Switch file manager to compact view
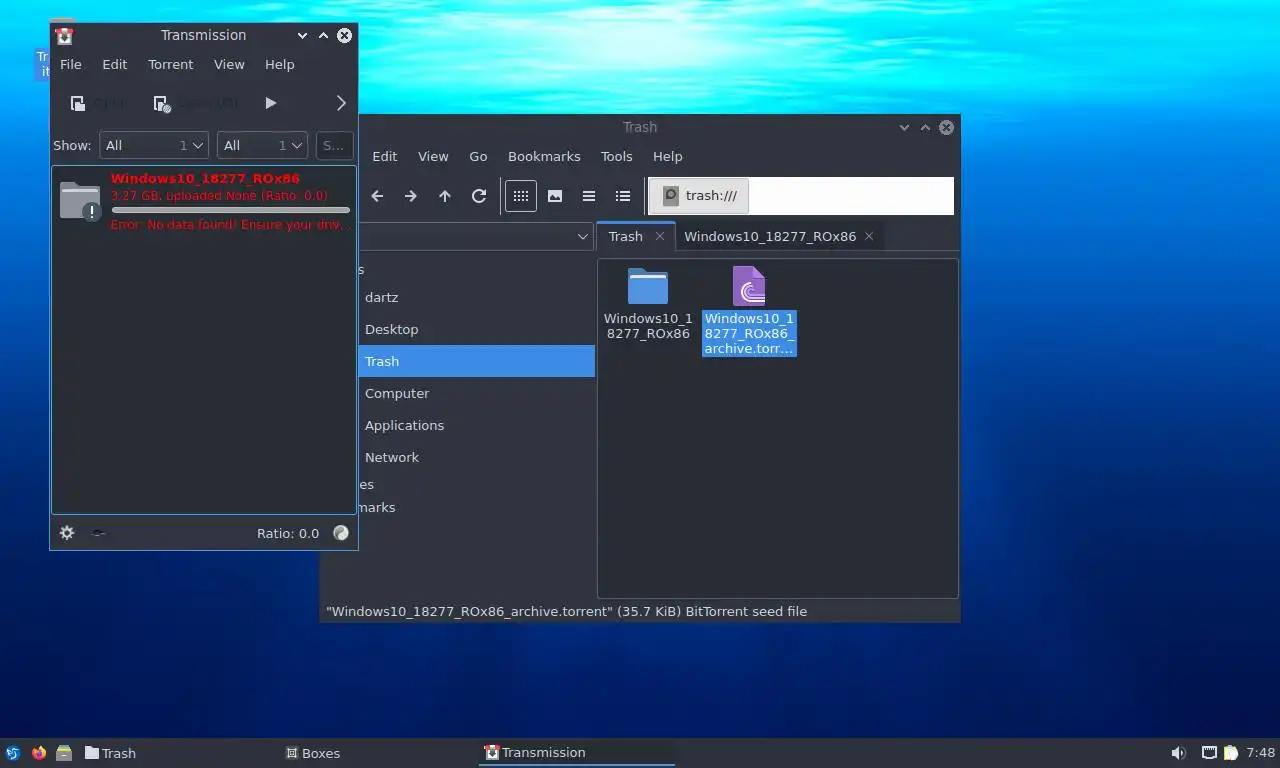Screen dimensions: 1280x768 [589, 196]
